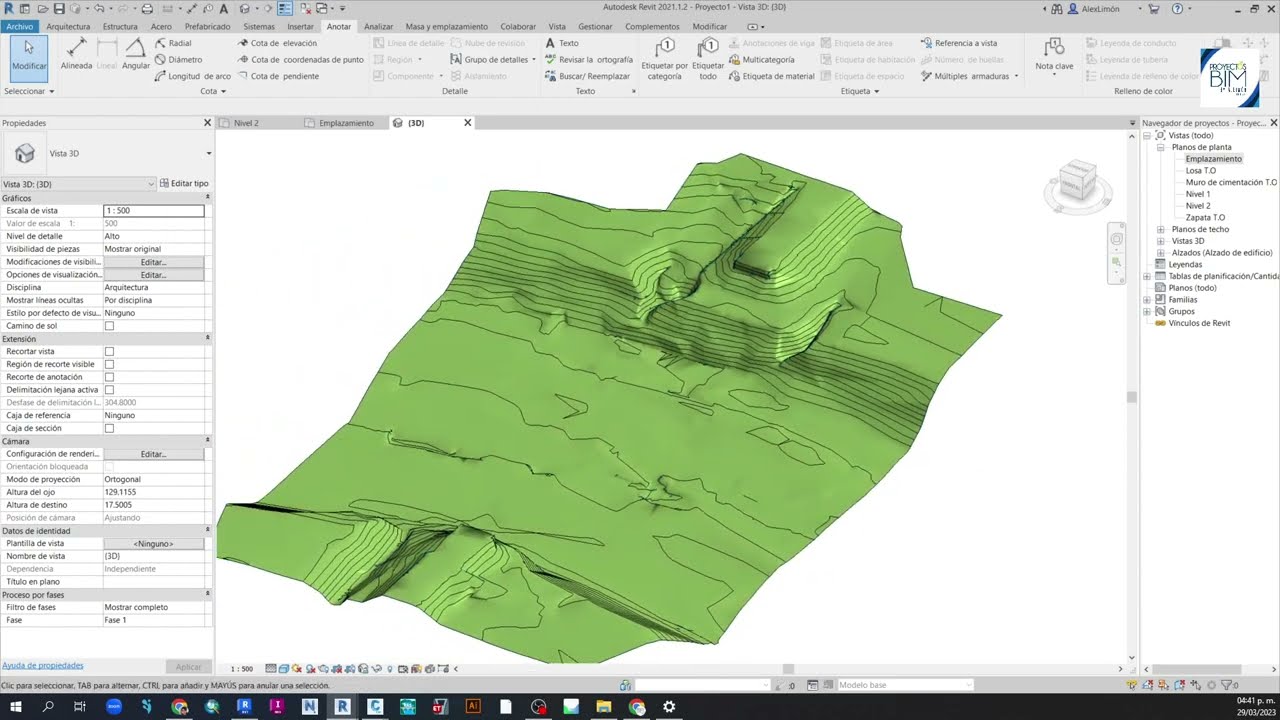Screen dimensions: 1280x720
Task: Open Buscar/Reemplazar tool
Action: [x=588, y=76]
